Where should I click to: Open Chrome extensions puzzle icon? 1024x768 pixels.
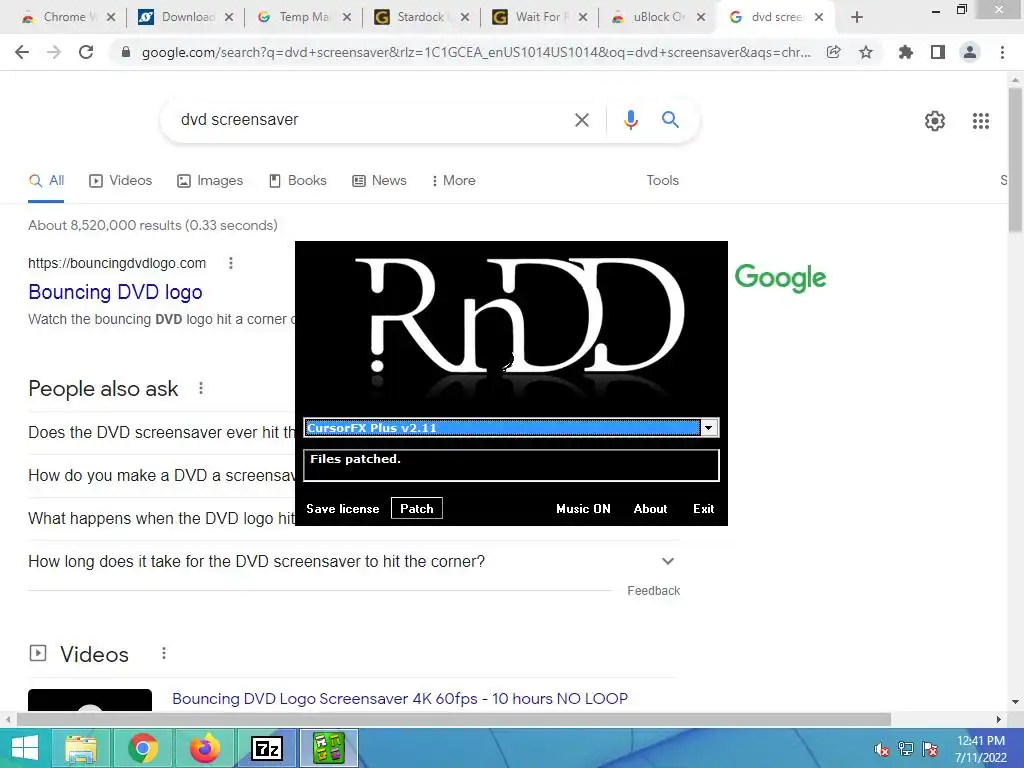[x=905, y=52]
